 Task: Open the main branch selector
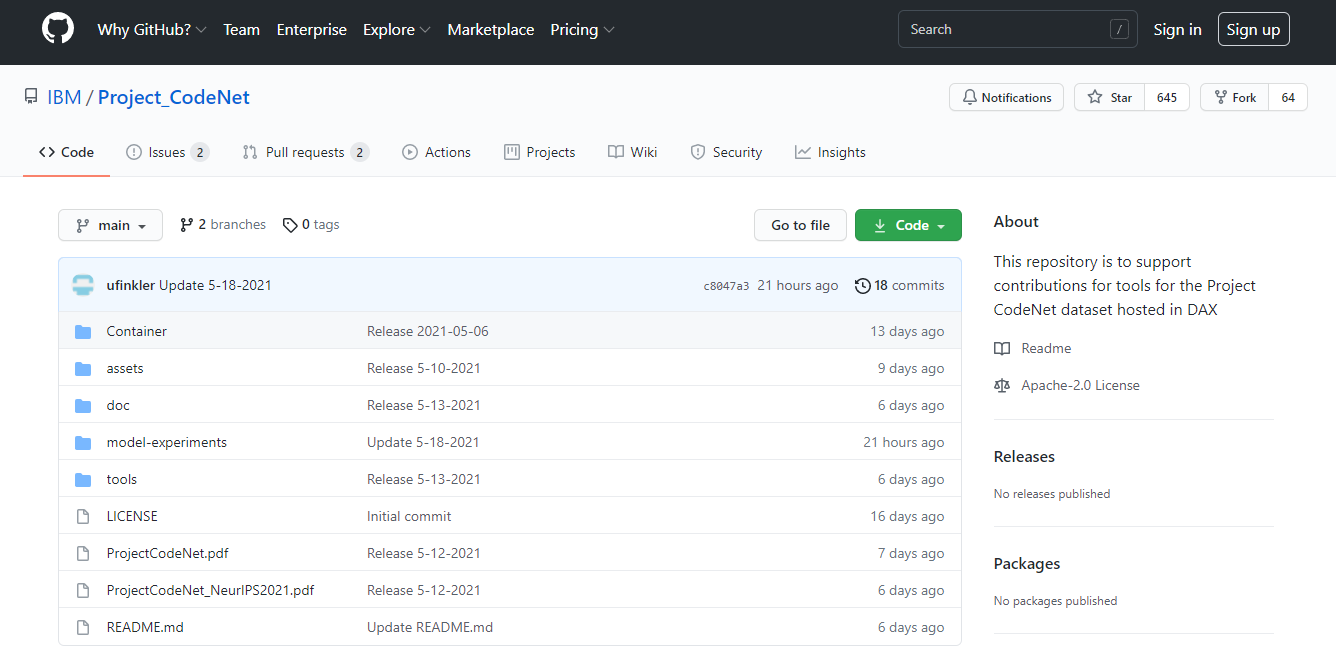(110, 224)
